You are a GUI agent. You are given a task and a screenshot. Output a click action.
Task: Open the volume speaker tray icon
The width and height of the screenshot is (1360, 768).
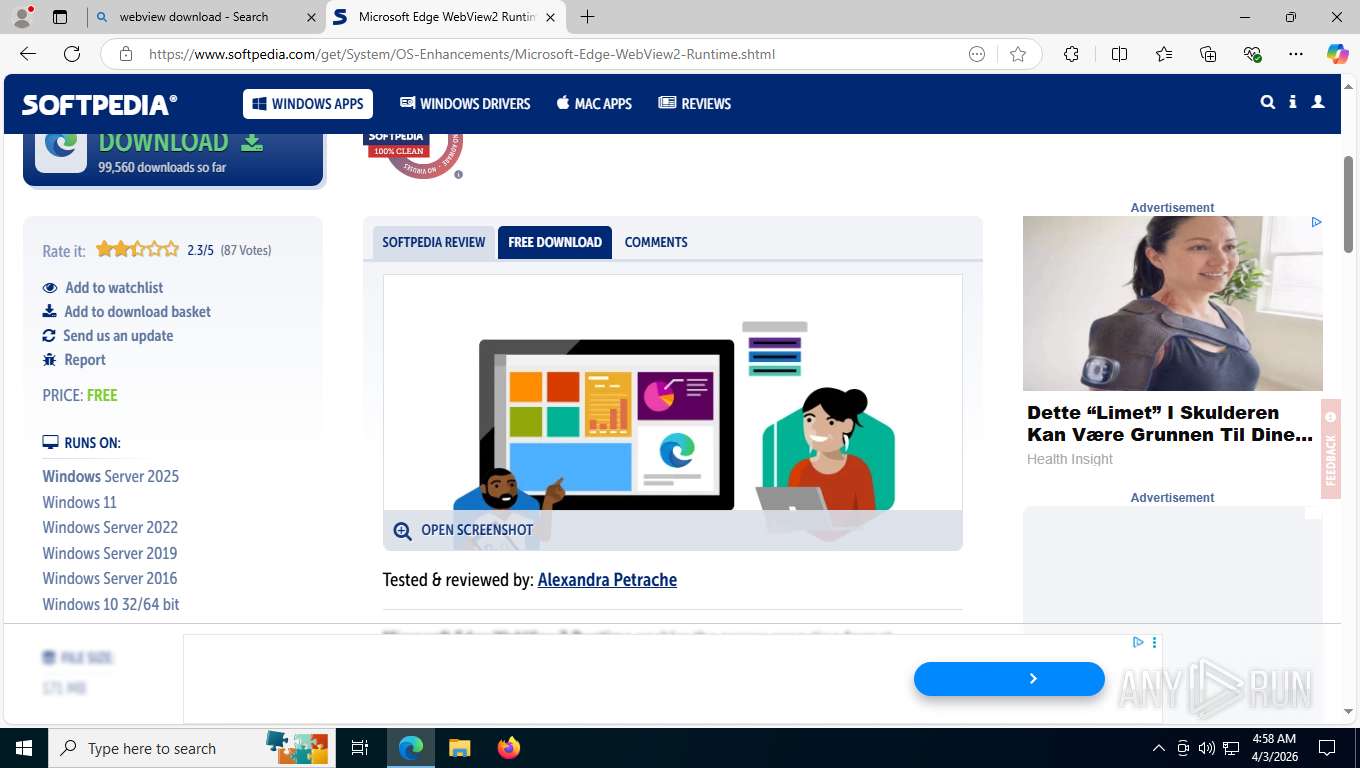1207,748
